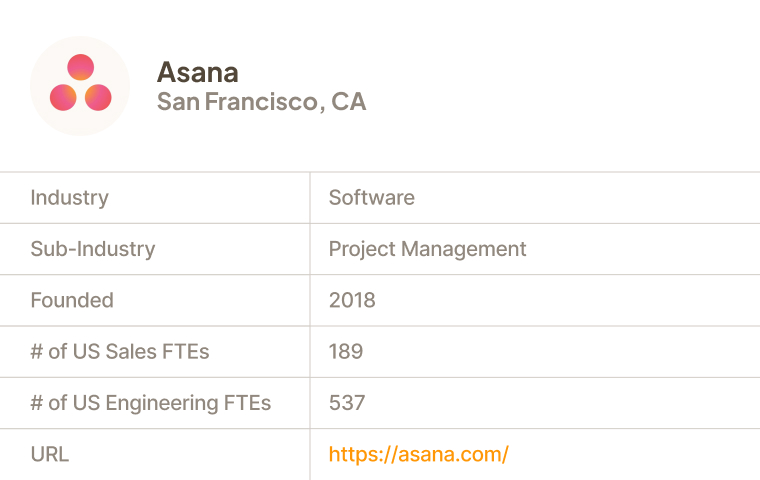760x480 pixels.
Task: Select the # of US Sales FTEs label
Action: pos(119,352)
